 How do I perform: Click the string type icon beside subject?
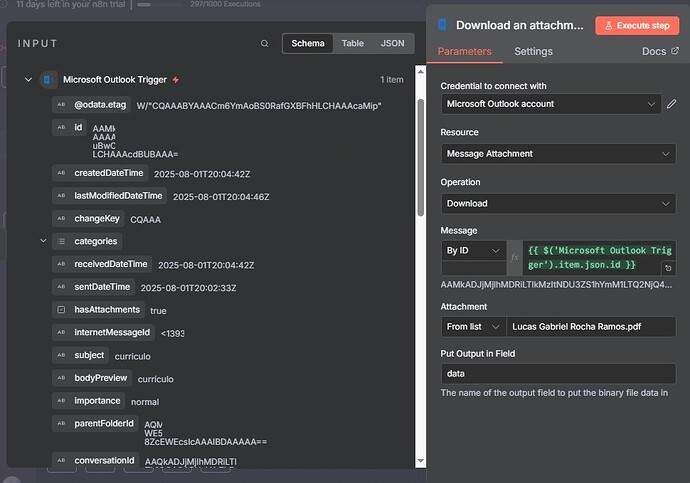click(x=61, y=355)
